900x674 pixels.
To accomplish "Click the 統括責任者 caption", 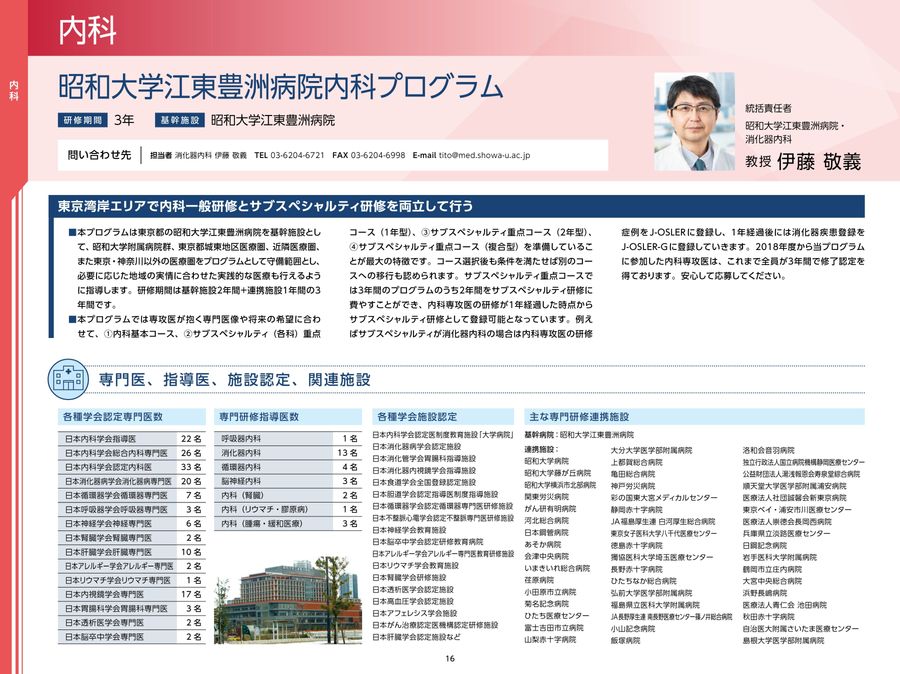I will (x=769, y=108).
